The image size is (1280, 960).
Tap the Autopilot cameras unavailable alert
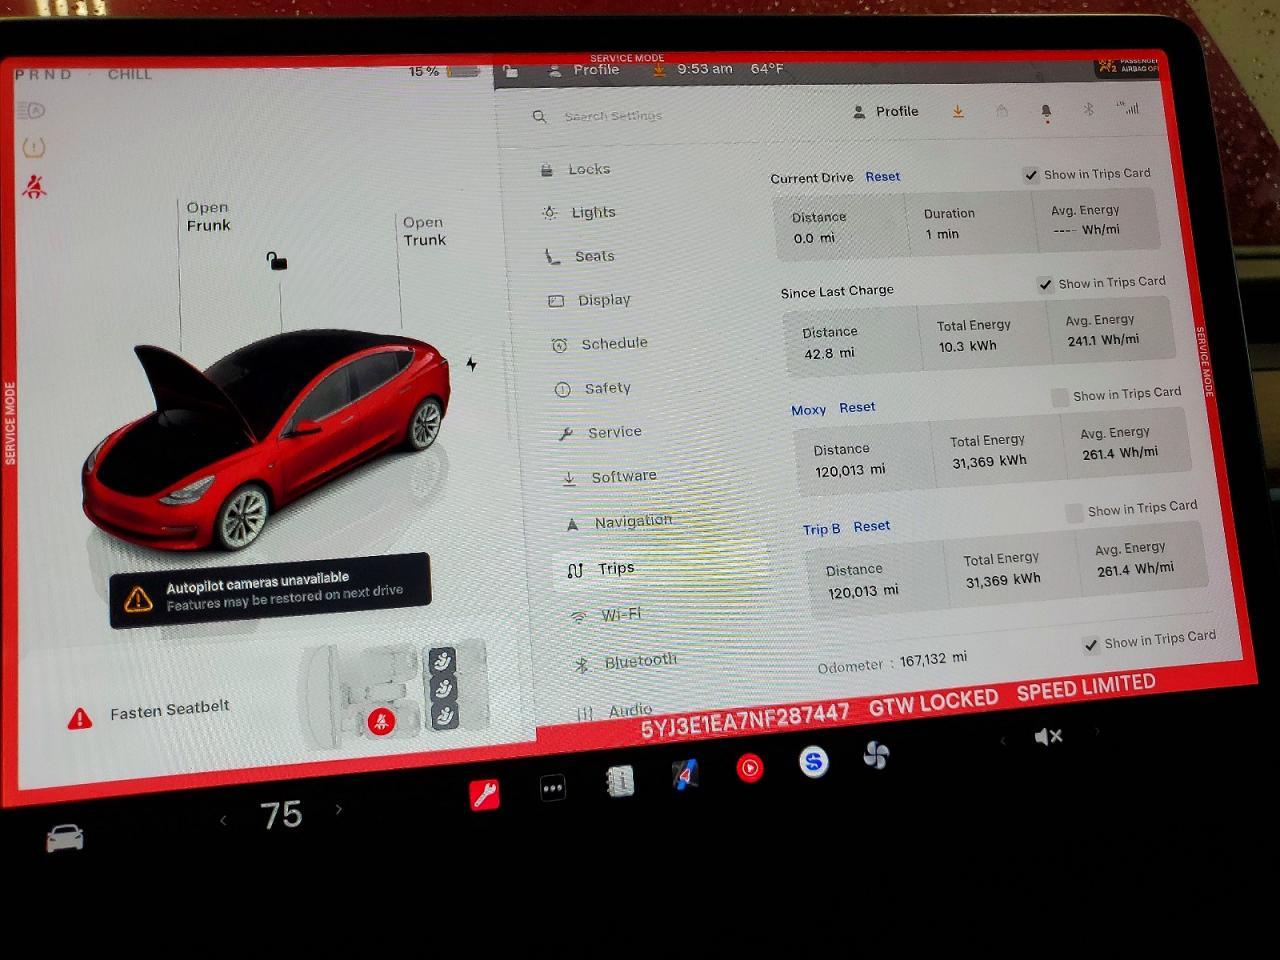pos(270,590)
